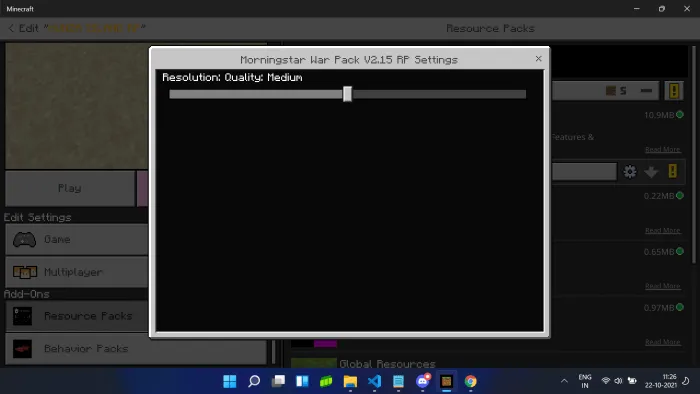Click the Minecraft icon on the taskbar
Screen dimensions: 700x394
(x=446, y=381)
